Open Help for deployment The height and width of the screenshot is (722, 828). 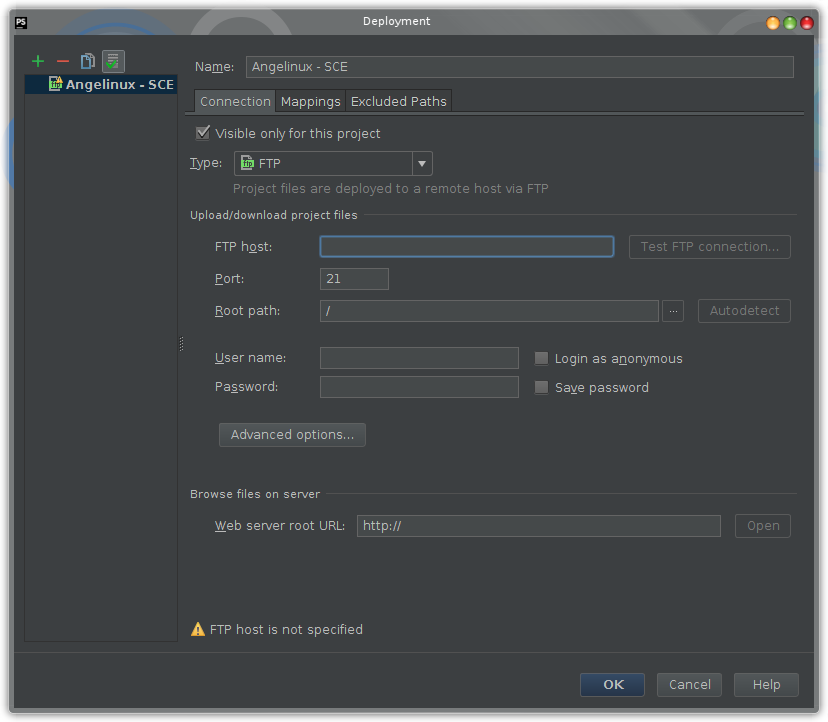(766, 685)
